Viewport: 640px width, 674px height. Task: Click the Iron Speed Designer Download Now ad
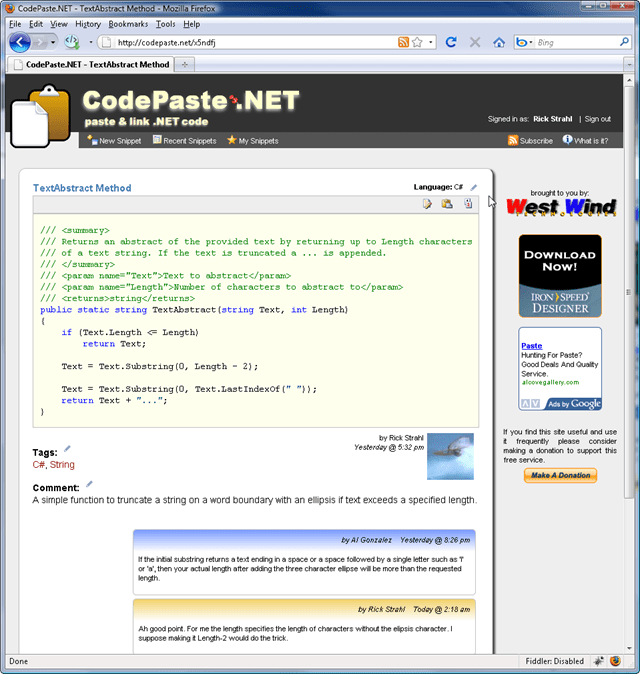560,276
